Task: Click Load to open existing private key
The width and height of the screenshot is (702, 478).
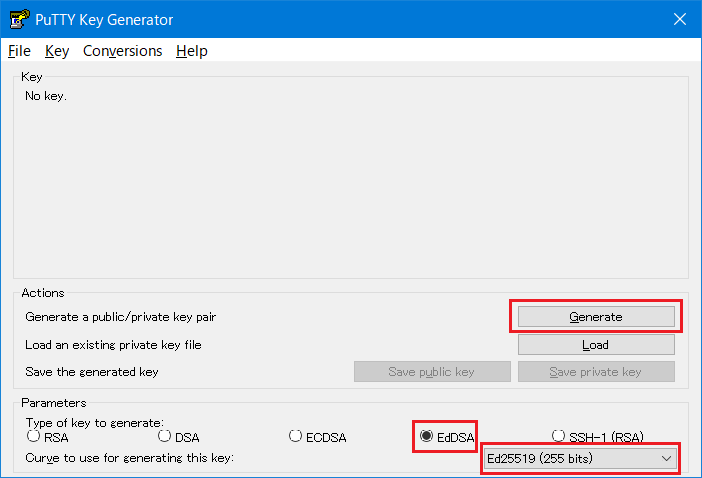Action: point(596,344)
